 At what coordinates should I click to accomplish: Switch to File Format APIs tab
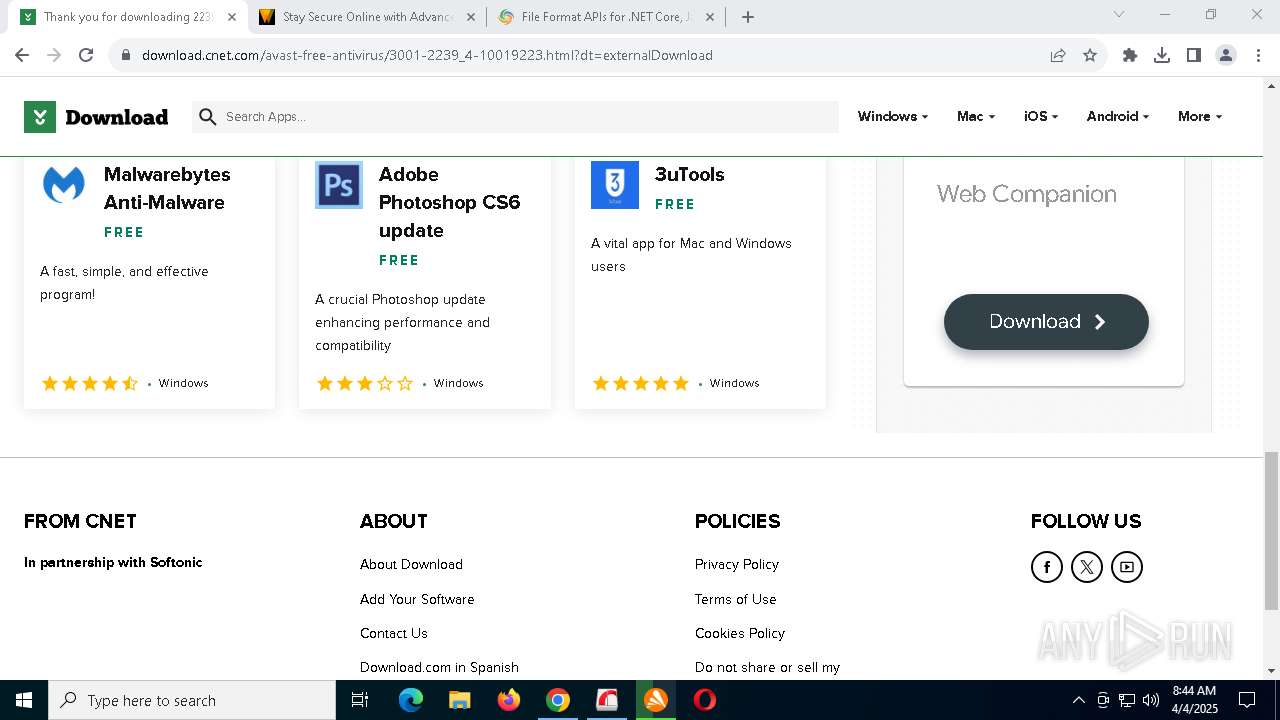608,17
